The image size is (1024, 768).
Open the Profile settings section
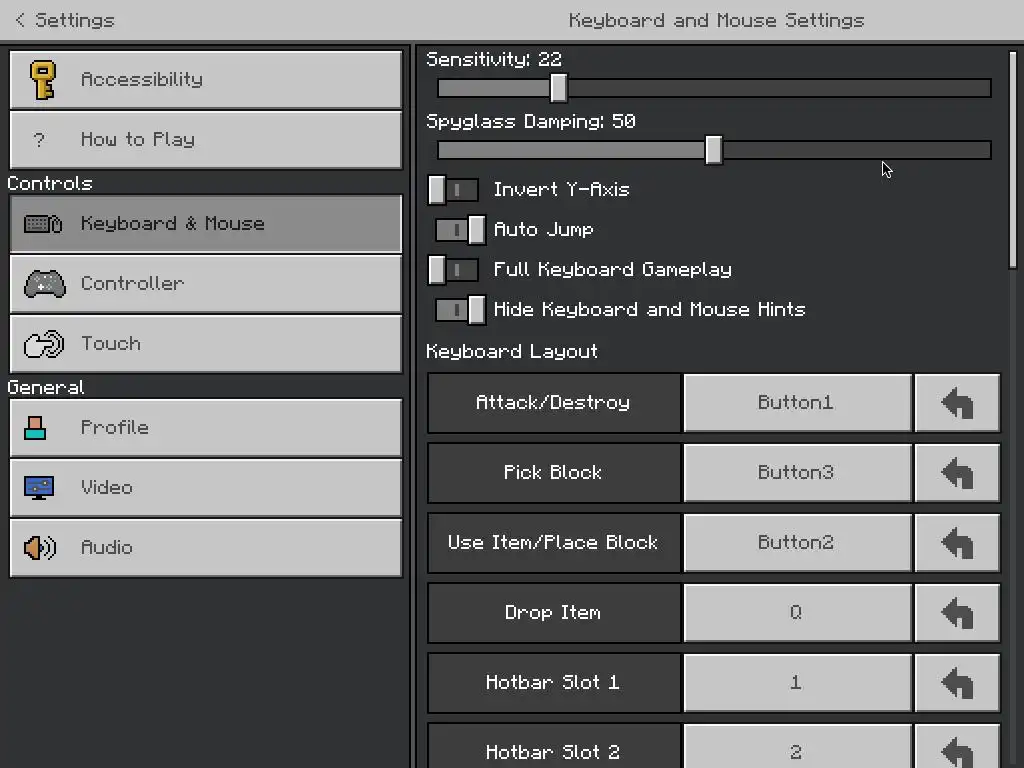[206, 428]
